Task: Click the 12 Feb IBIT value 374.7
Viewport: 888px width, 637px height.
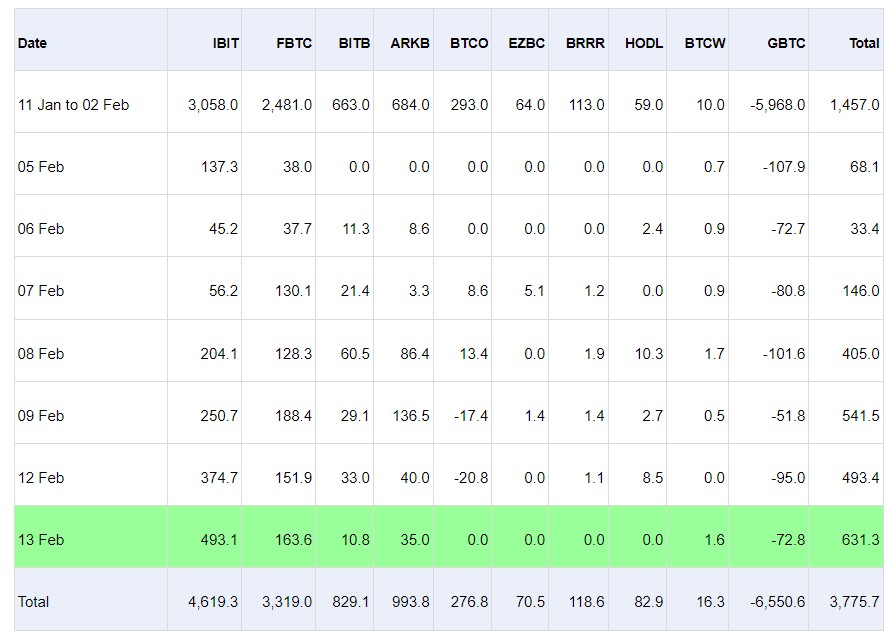Action: 219,478
